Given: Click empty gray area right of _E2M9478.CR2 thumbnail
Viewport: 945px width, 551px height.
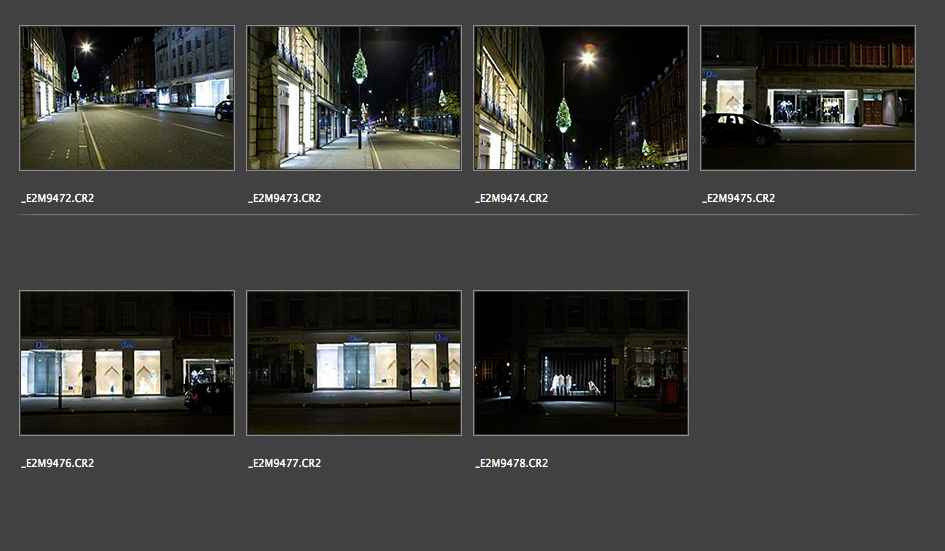Looking at the screenshot, I should pos(808,363).
